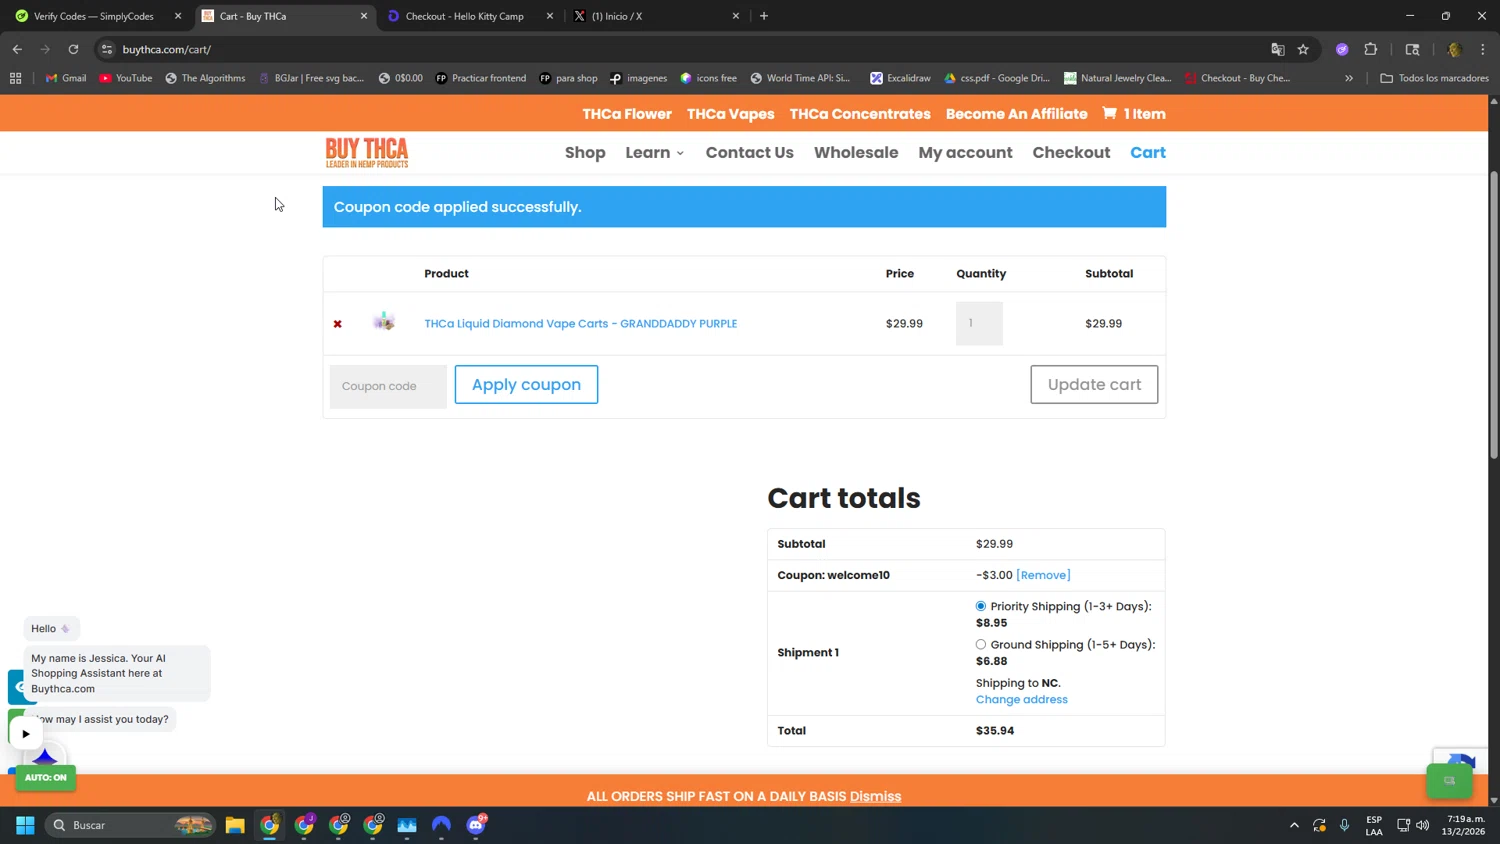
Task: Remove Granddaddy Purple item with red X
Action: (337, 324)
